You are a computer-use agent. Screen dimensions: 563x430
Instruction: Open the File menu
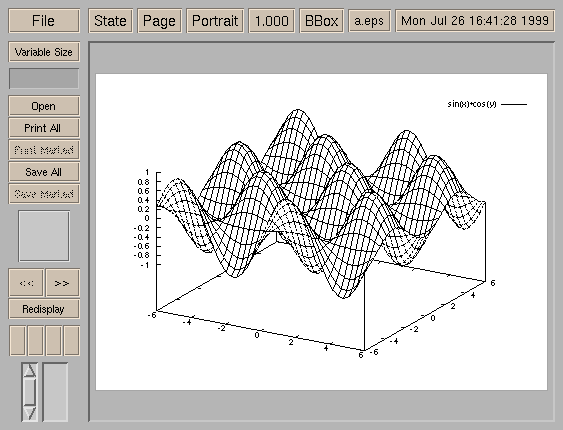point(44,21)
